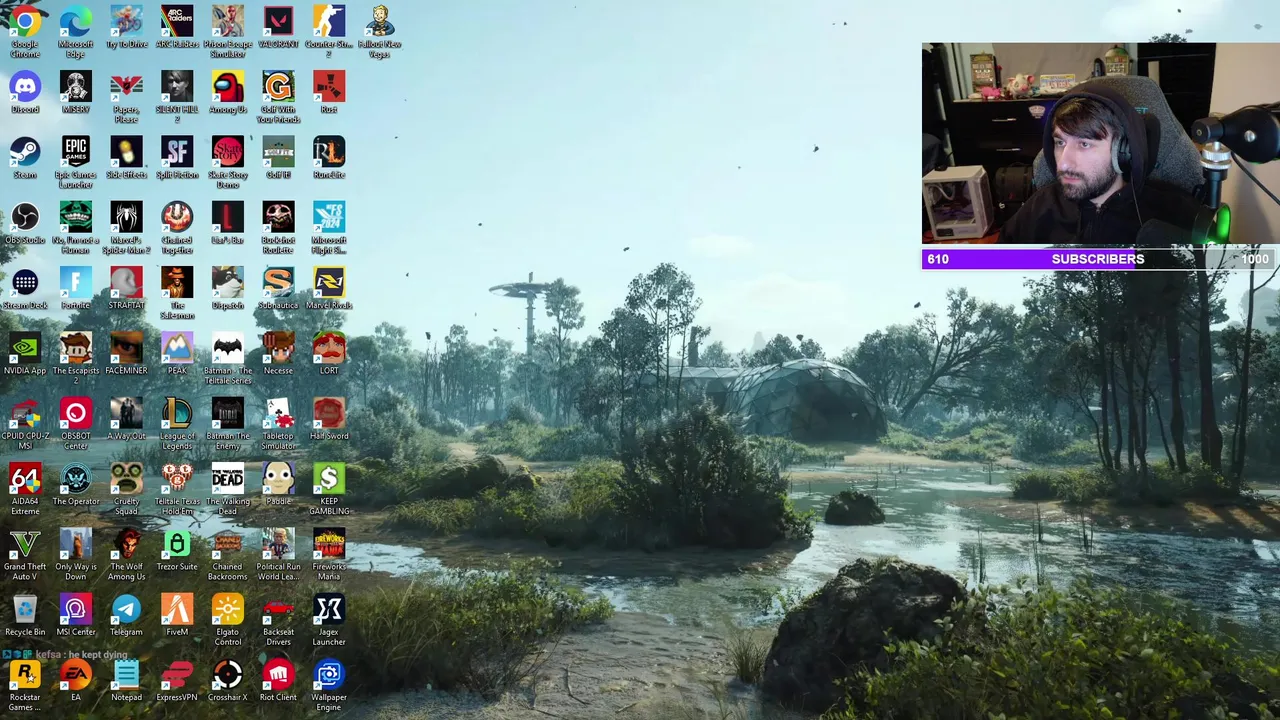The image size is (1280, 720).
Task: Open Papers, Please shortcut
Action: tap(126, 95)
